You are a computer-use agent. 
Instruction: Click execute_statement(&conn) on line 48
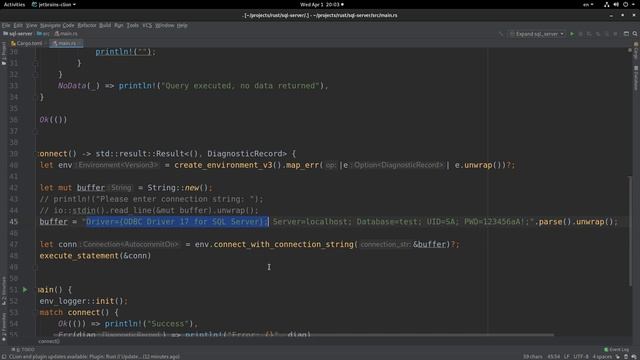point(95,256)
